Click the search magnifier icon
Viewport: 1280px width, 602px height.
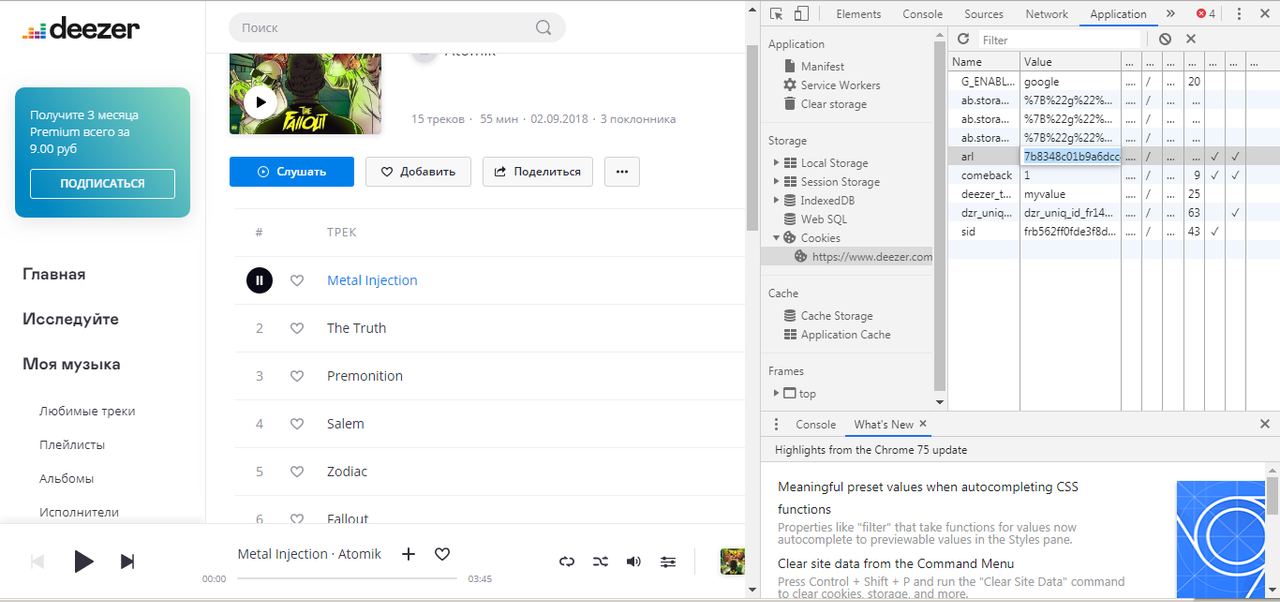543,28
